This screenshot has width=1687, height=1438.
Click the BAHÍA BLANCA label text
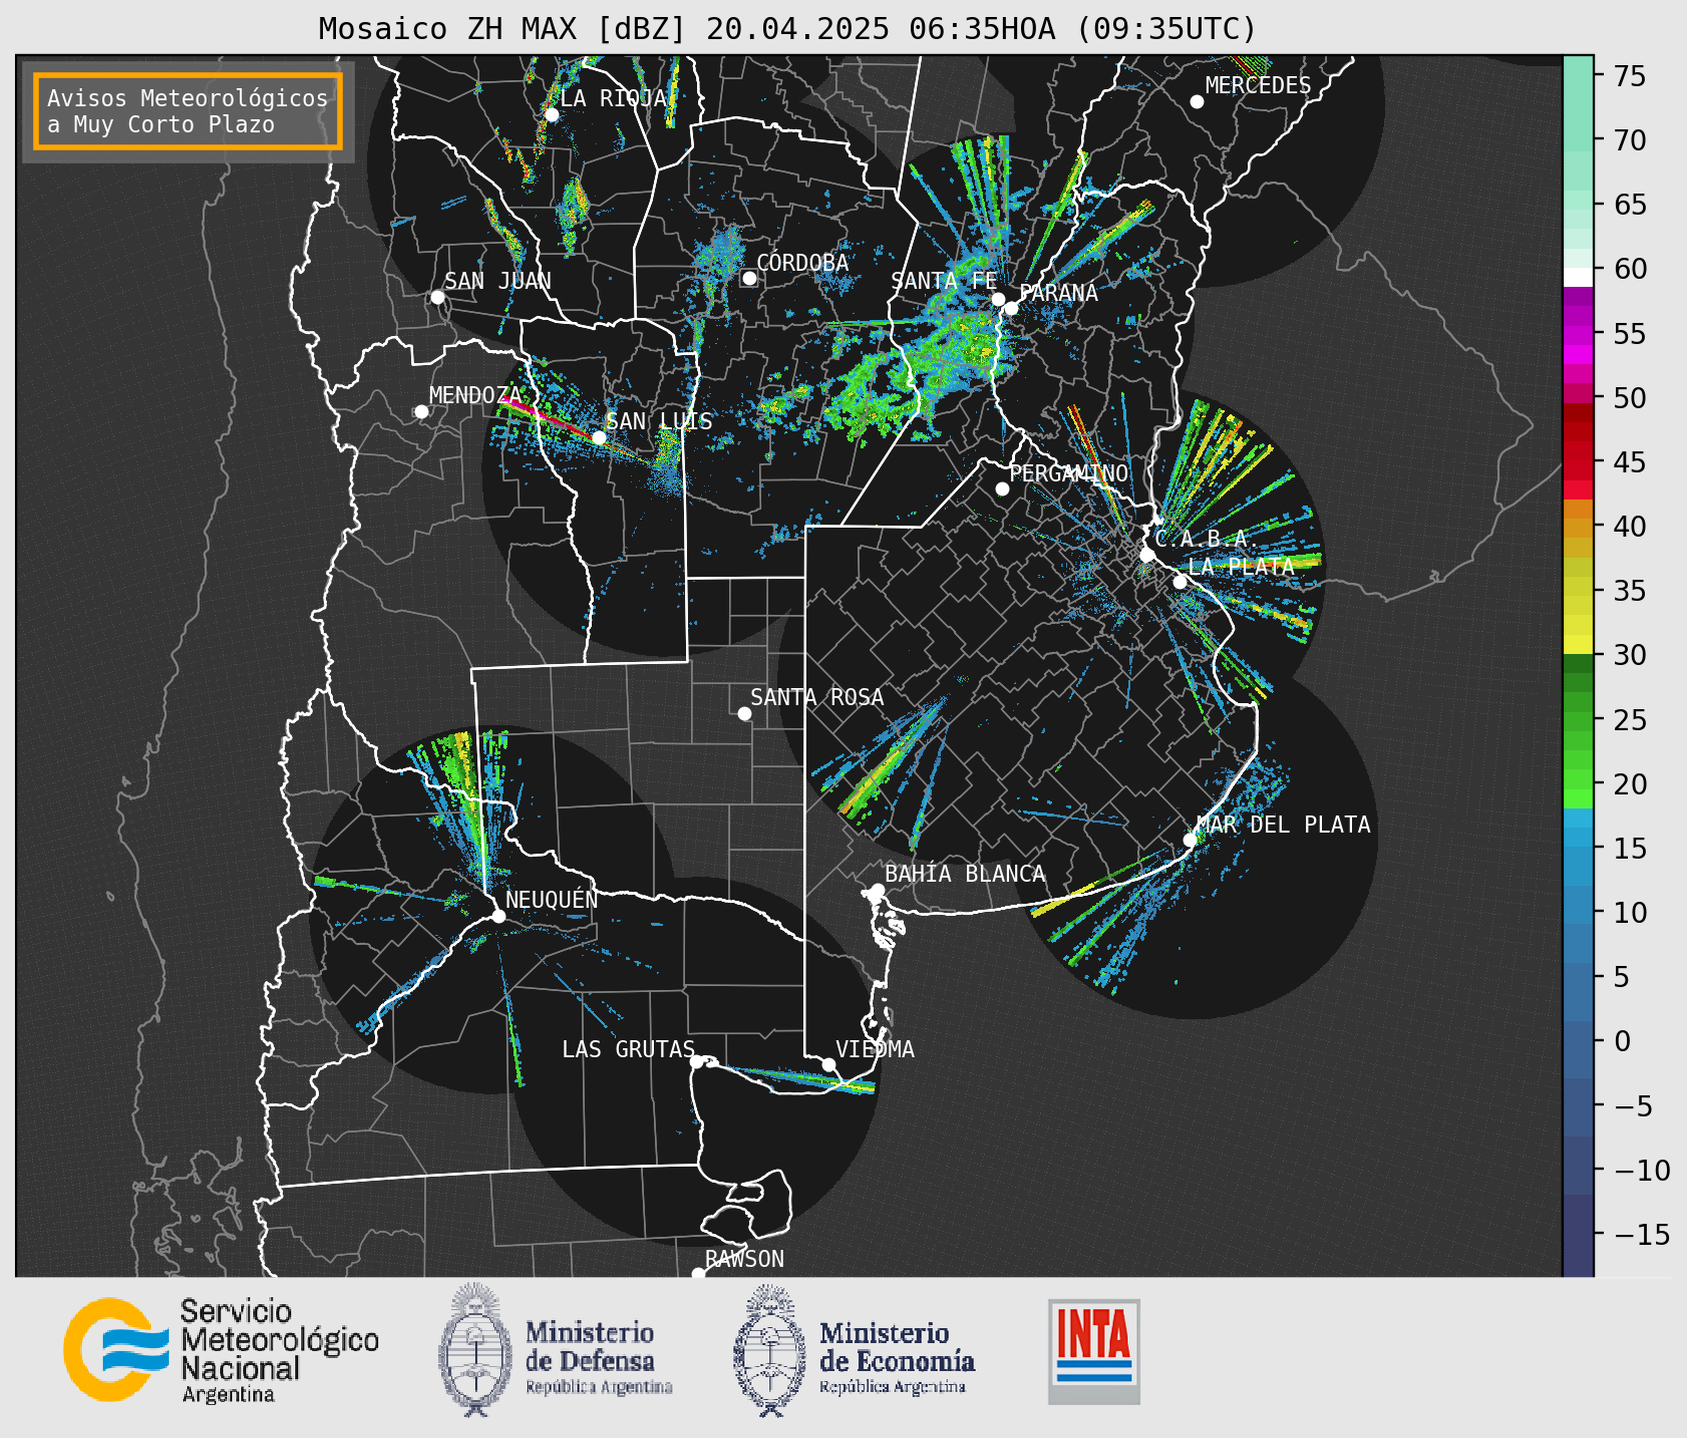click(965, 874)
